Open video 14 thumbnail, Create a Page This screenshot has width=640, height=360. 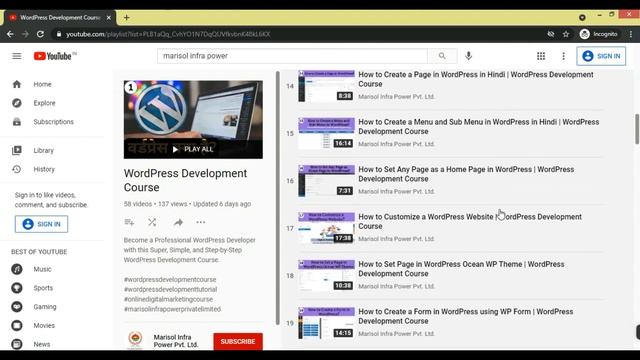tap(326, 86)
